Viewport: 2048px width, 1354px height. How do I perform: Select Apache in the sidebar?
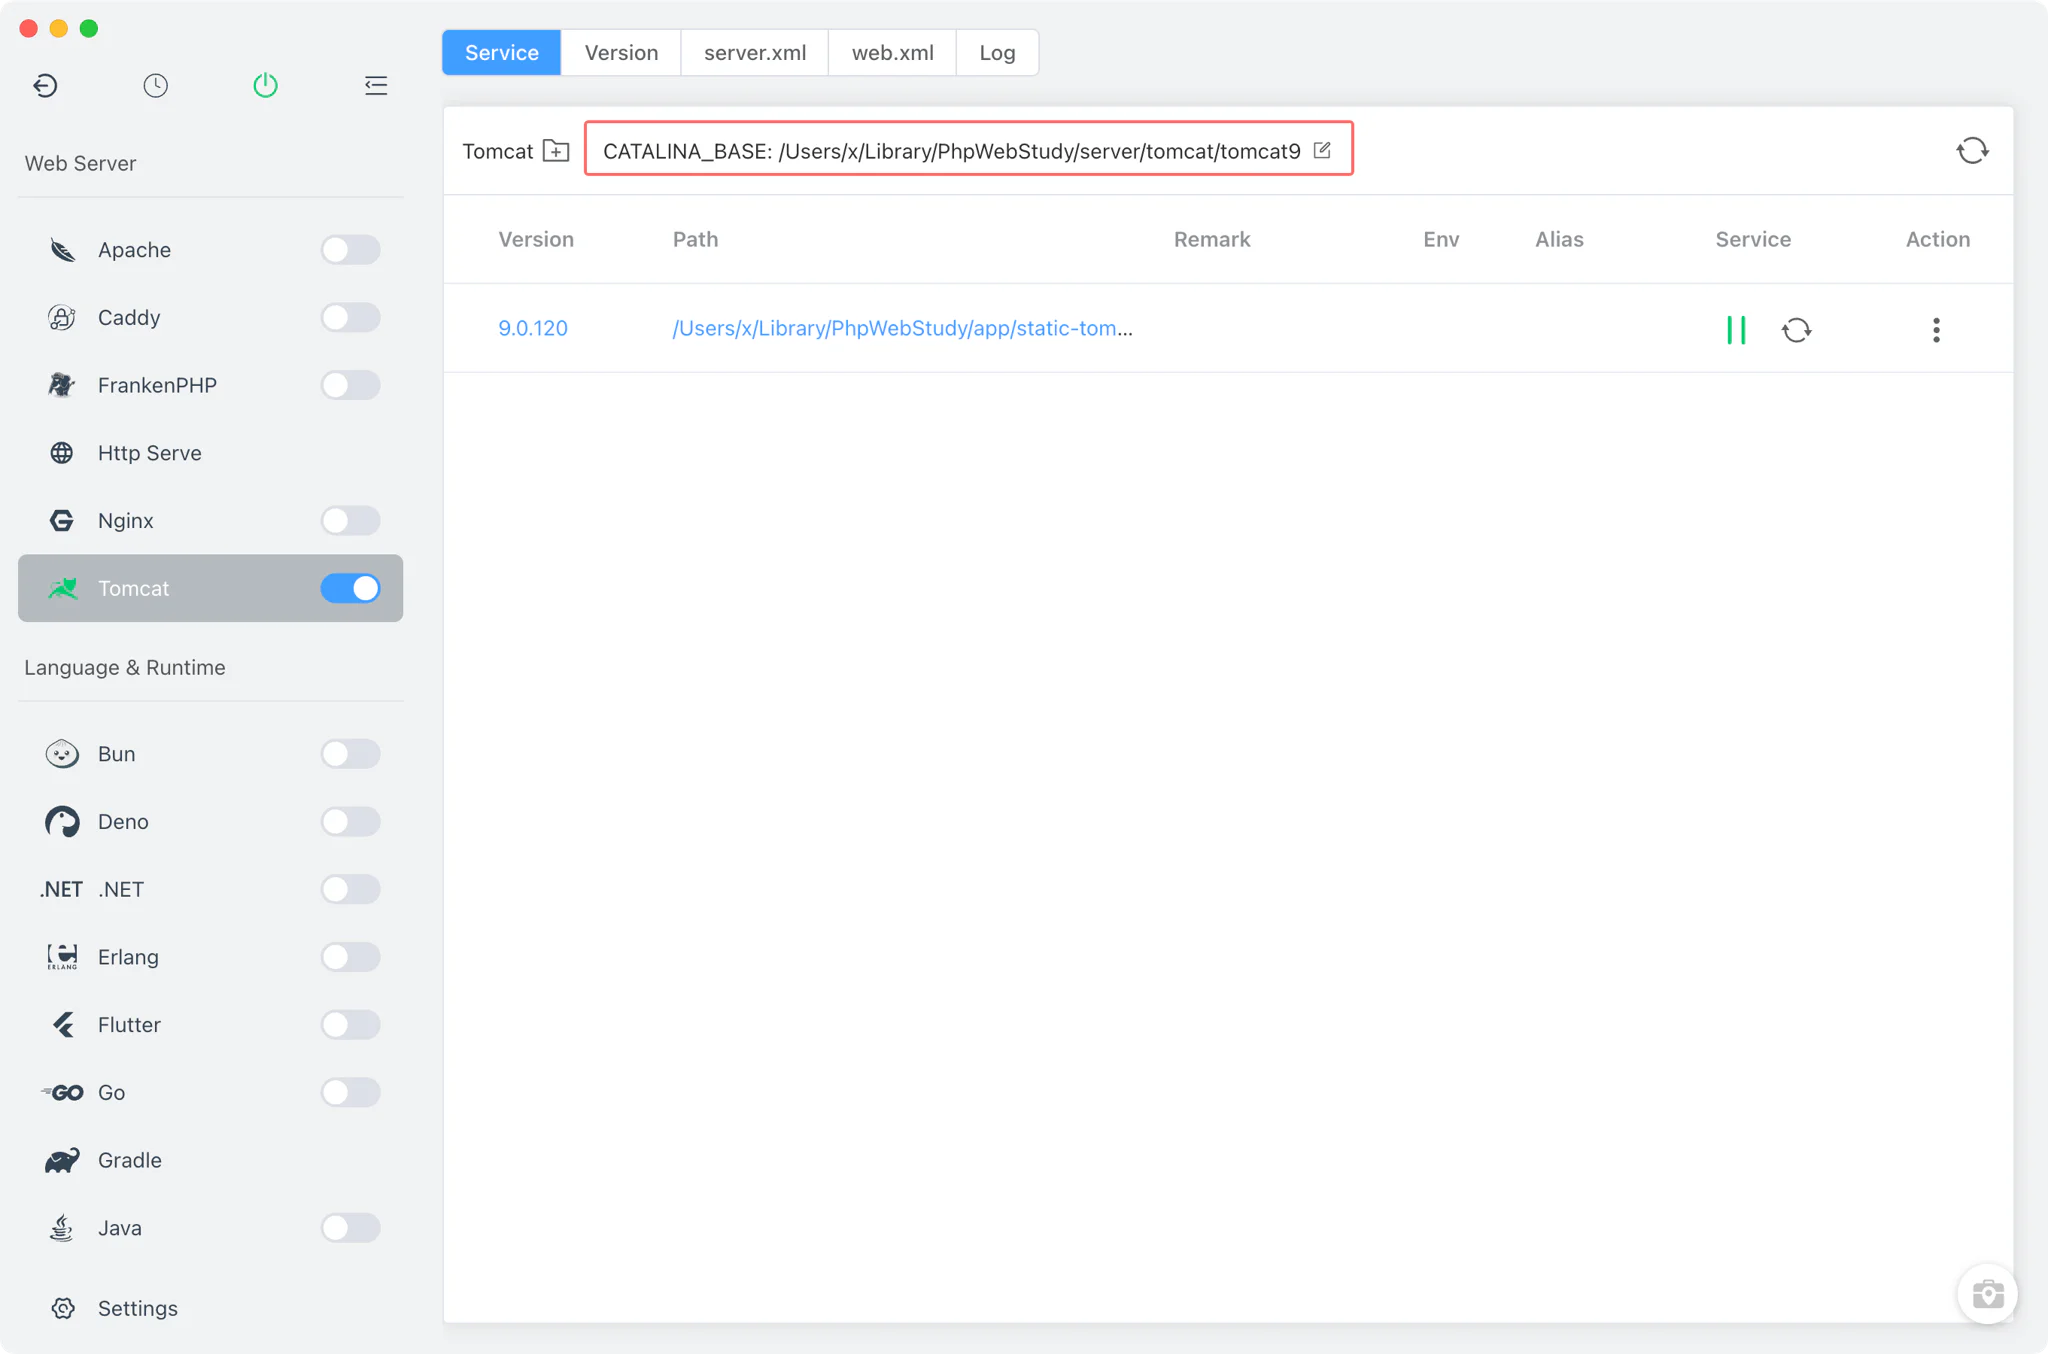tap(210, 249)
